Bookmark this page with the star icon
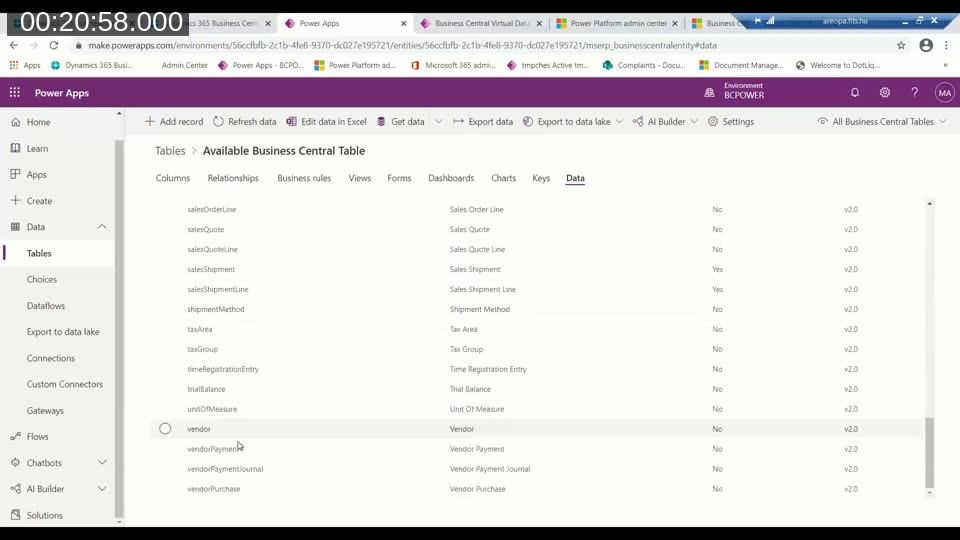The image size is (960, 540). (901, 45)
